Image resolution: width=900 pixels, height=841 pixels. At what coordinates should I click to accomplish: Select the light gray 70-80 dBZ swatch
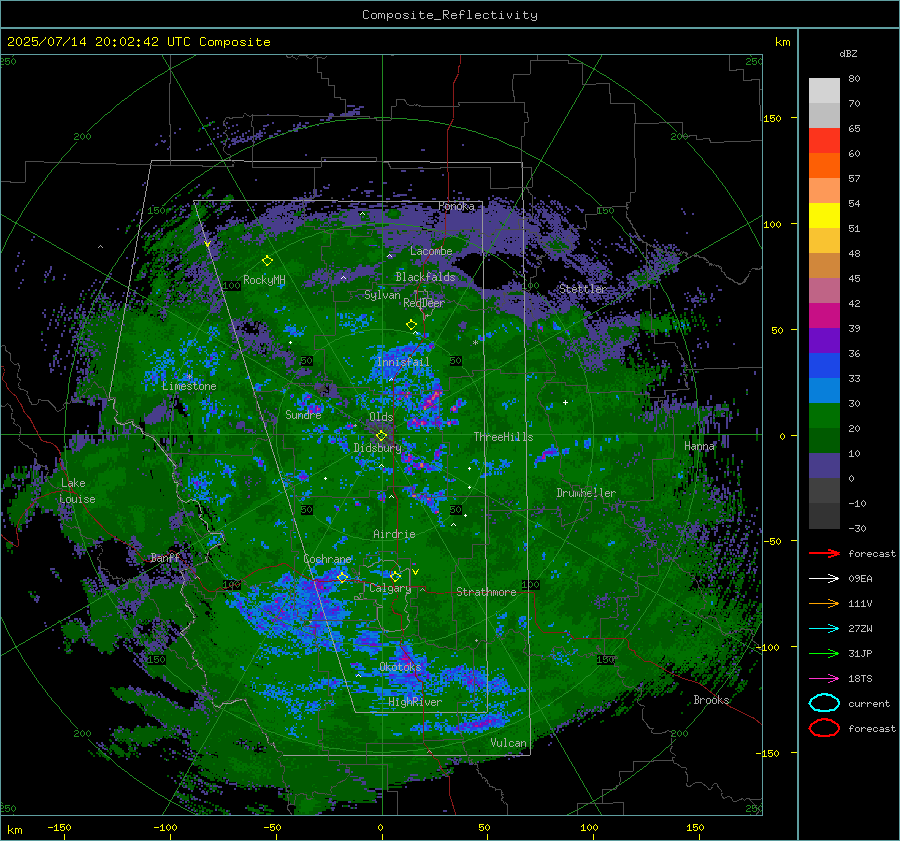pyautogui.click(x=824, y=91)
